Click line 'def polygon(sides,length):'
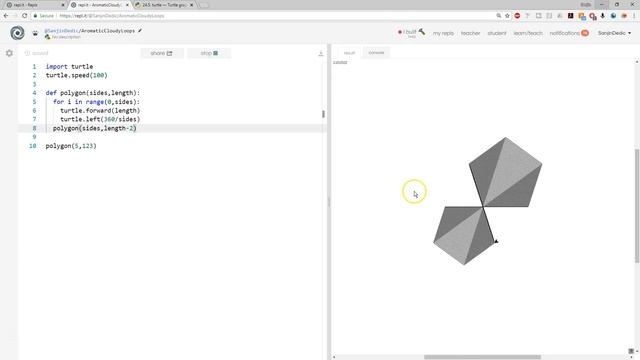 [93, 93]
